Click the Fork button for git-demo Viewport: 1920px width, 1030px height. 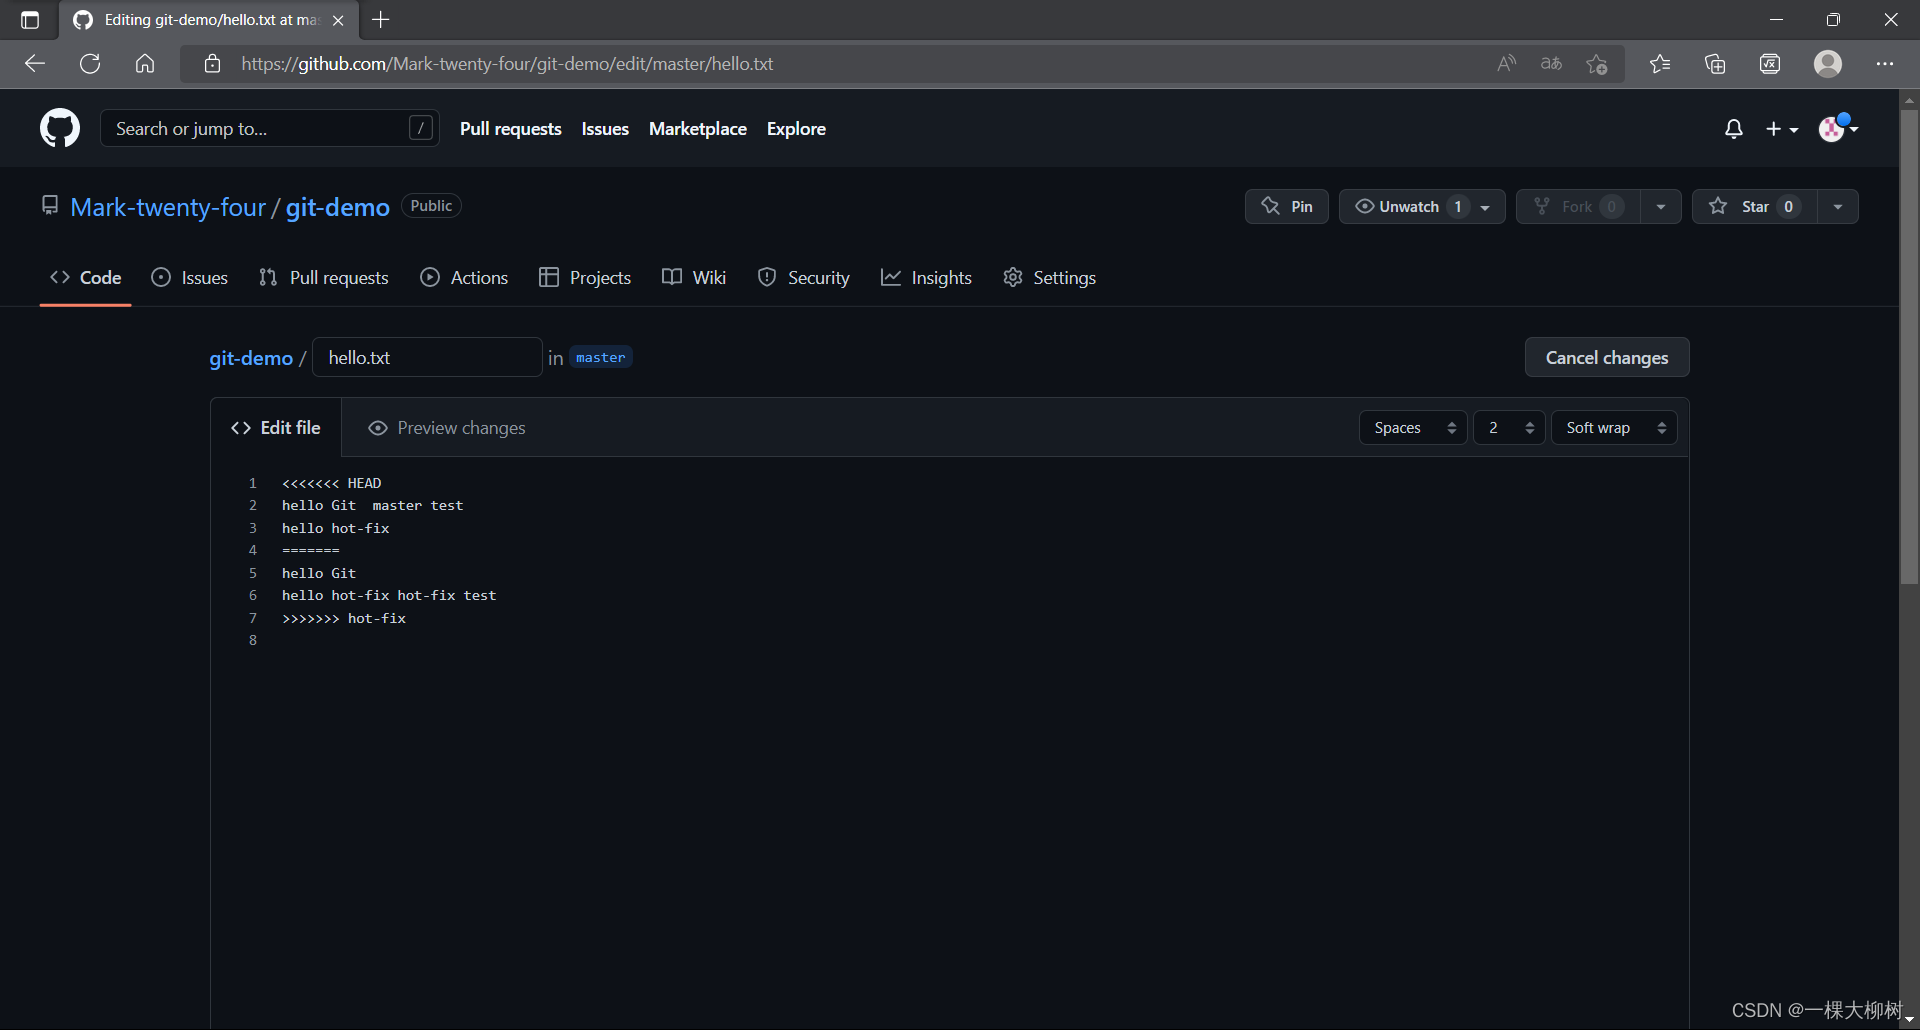click(x=1576, y=206)
